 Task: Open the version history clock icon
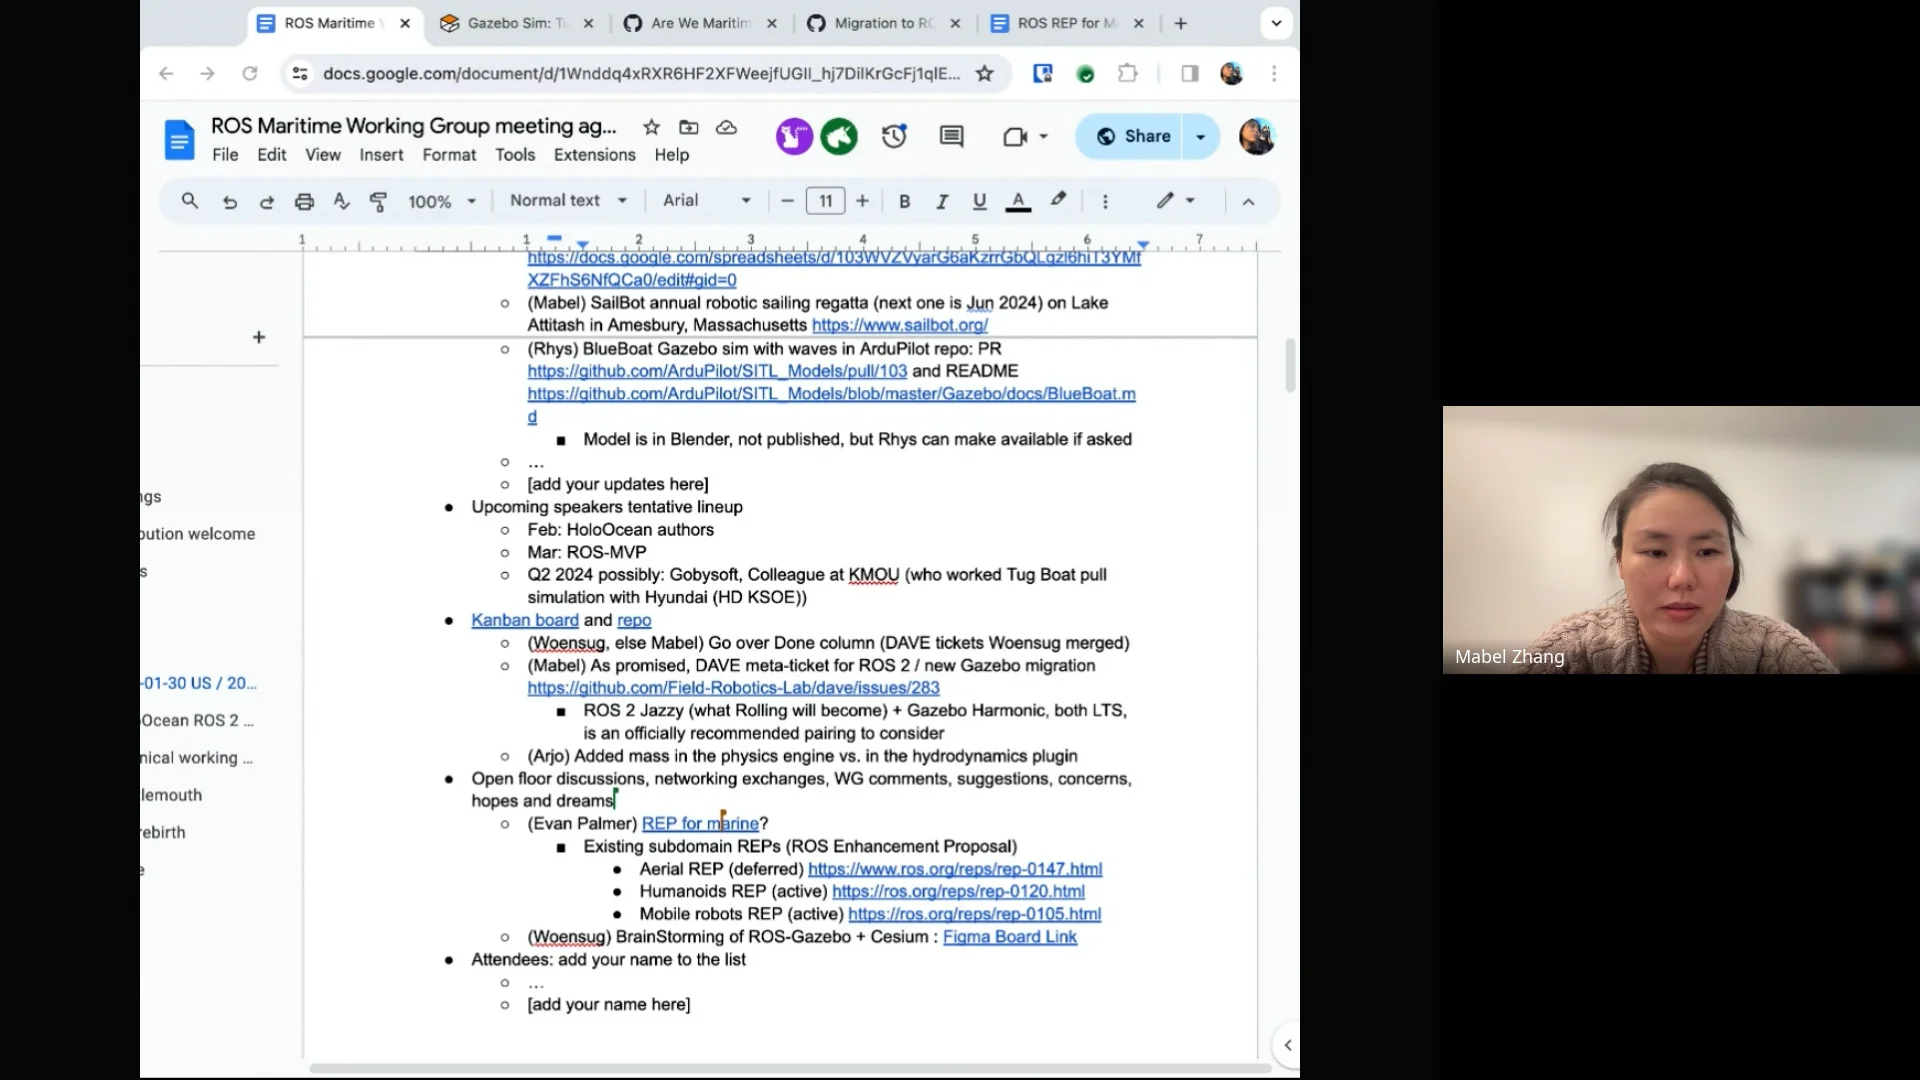tap(894, 136)
